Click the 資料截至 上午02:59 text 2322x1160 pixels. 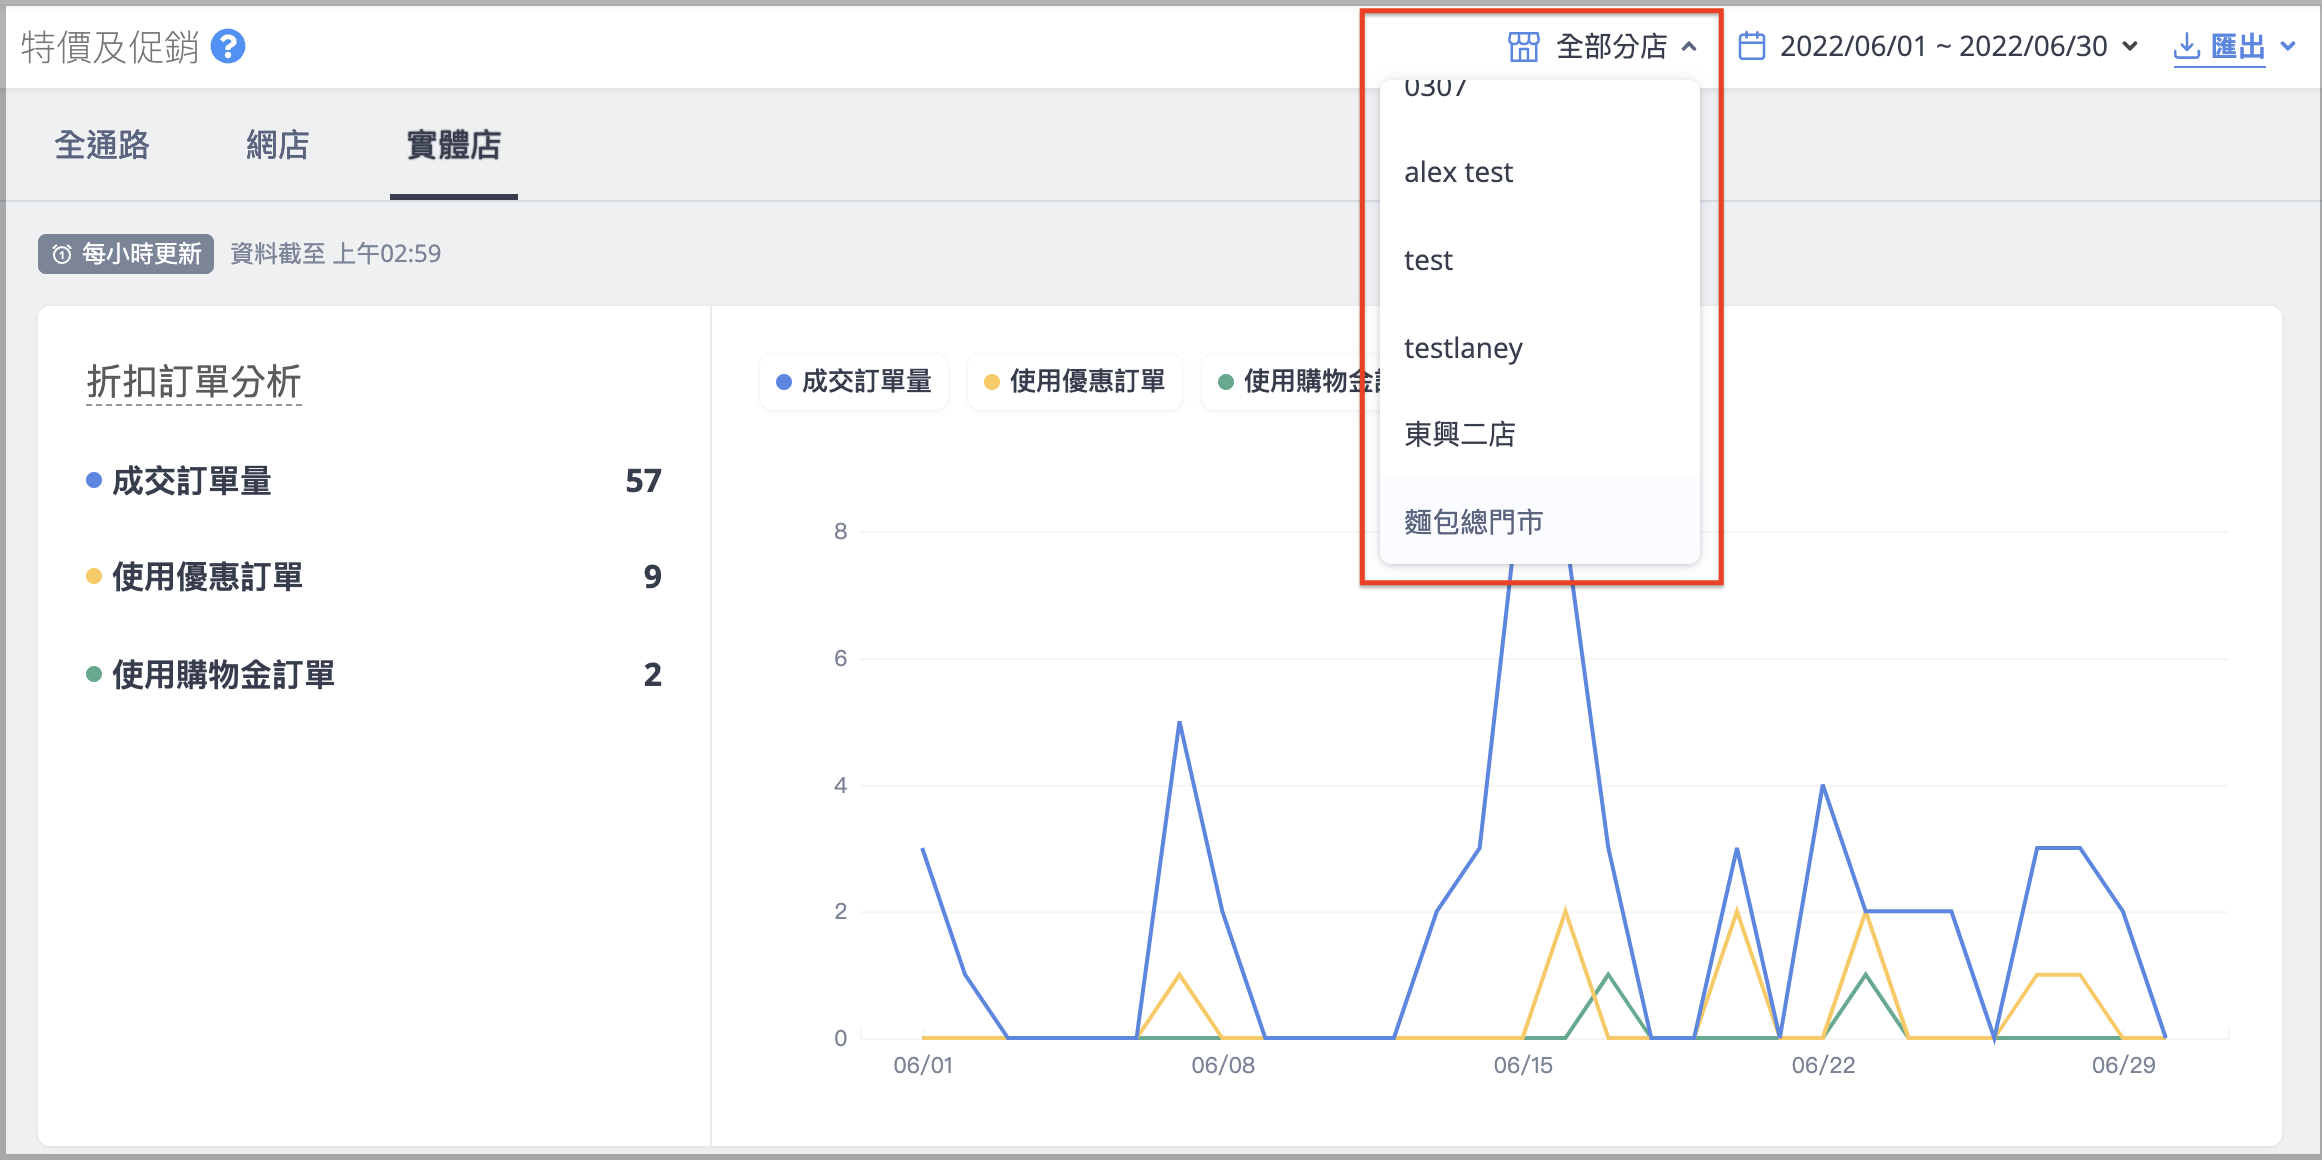(x=336, y=254)
